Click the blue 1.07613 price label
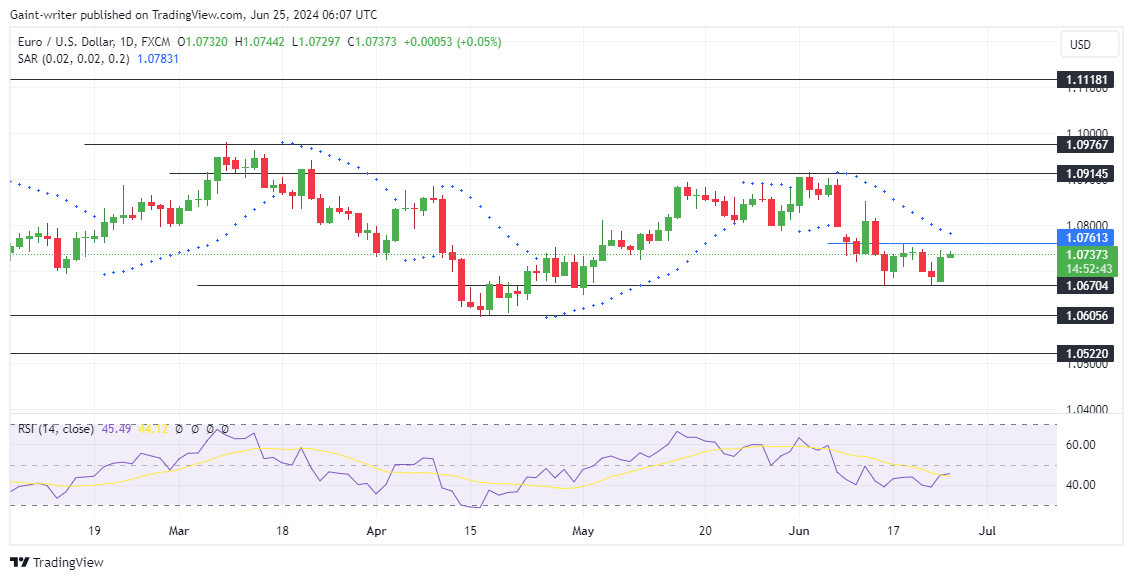The height and width of the screenshot is (580, 1133). [1085, 238]
